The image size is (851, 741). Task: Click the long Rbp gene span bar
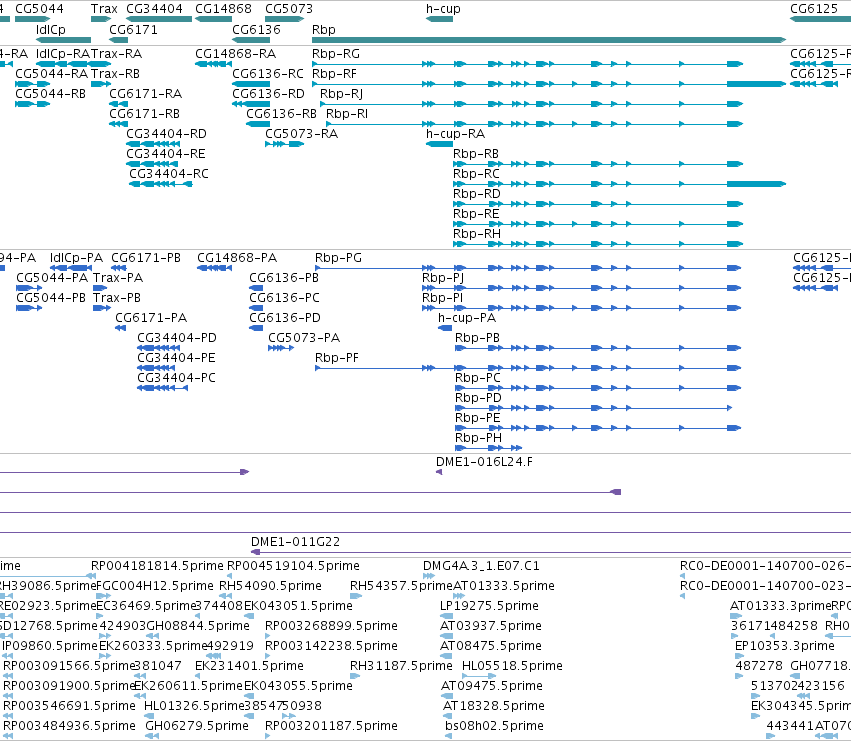pyautogui.click(x=549, y=40)
